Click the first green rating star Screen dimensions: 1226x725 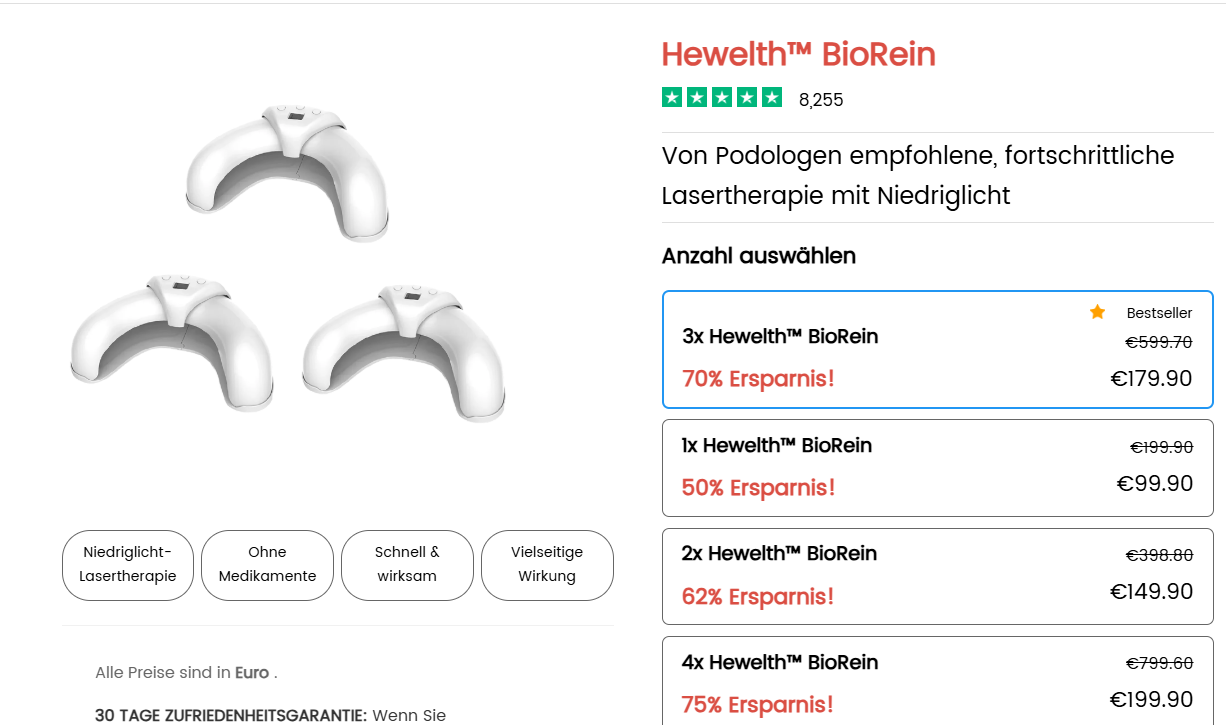(x=672, y=97)
